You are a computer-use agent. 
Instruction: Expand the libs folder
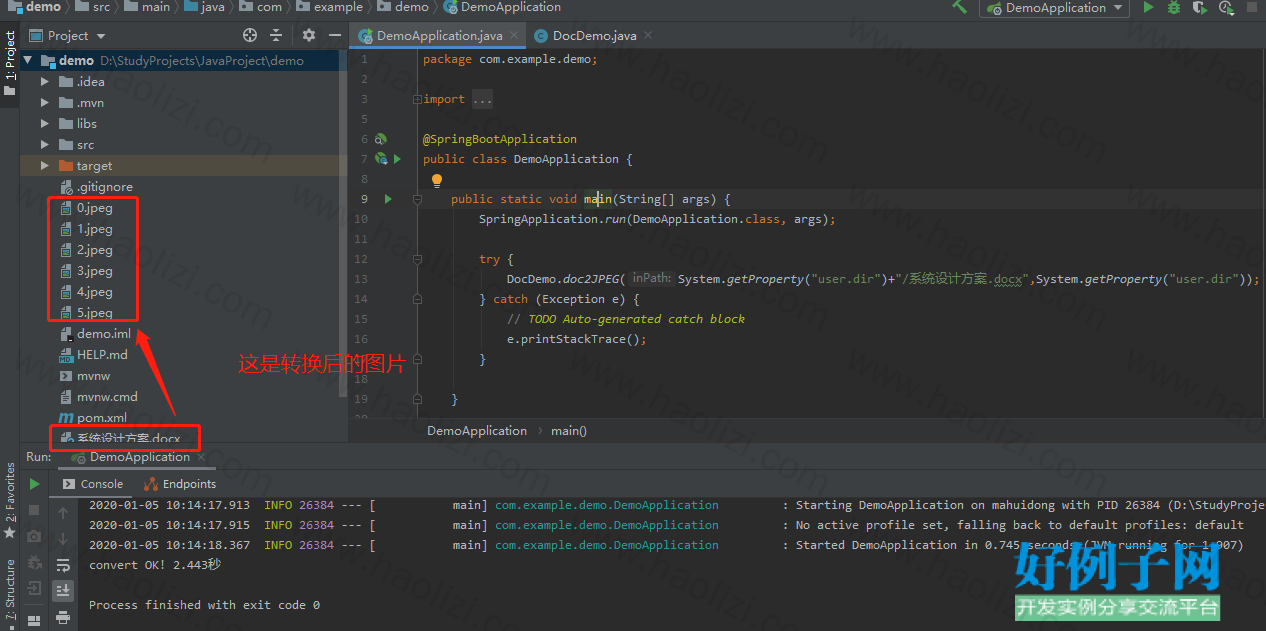coord(45,124)
